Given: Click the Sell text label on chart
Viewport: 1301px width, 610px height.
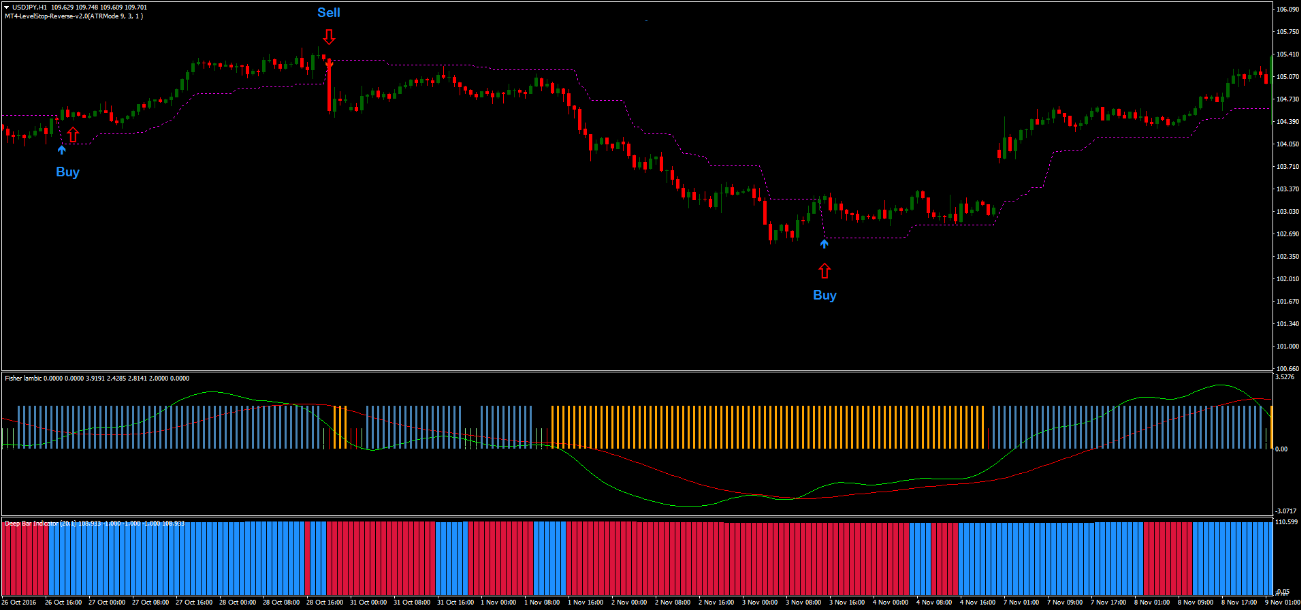Looking at the screenshot, I should 329,12.
